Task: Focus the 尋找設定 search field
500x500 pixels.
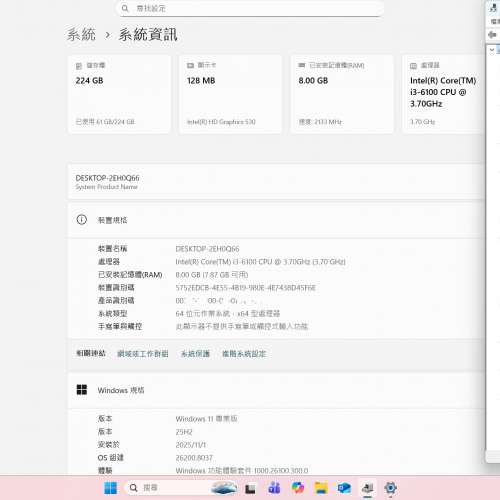Action: [250, 8]
